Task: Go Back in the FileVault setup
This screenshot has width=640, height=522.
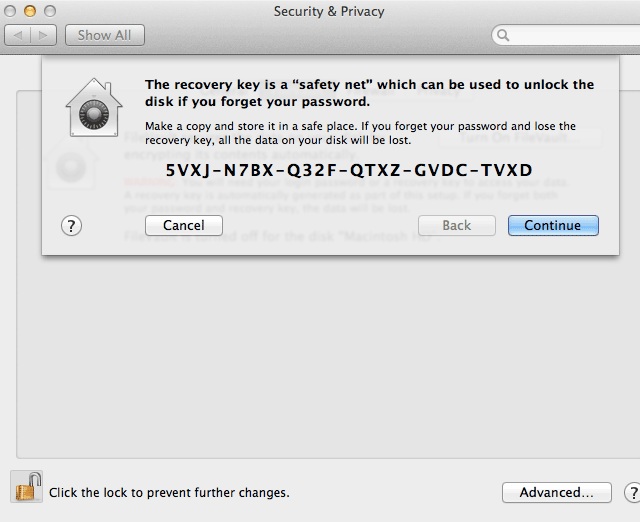Action: pos(457,225)
